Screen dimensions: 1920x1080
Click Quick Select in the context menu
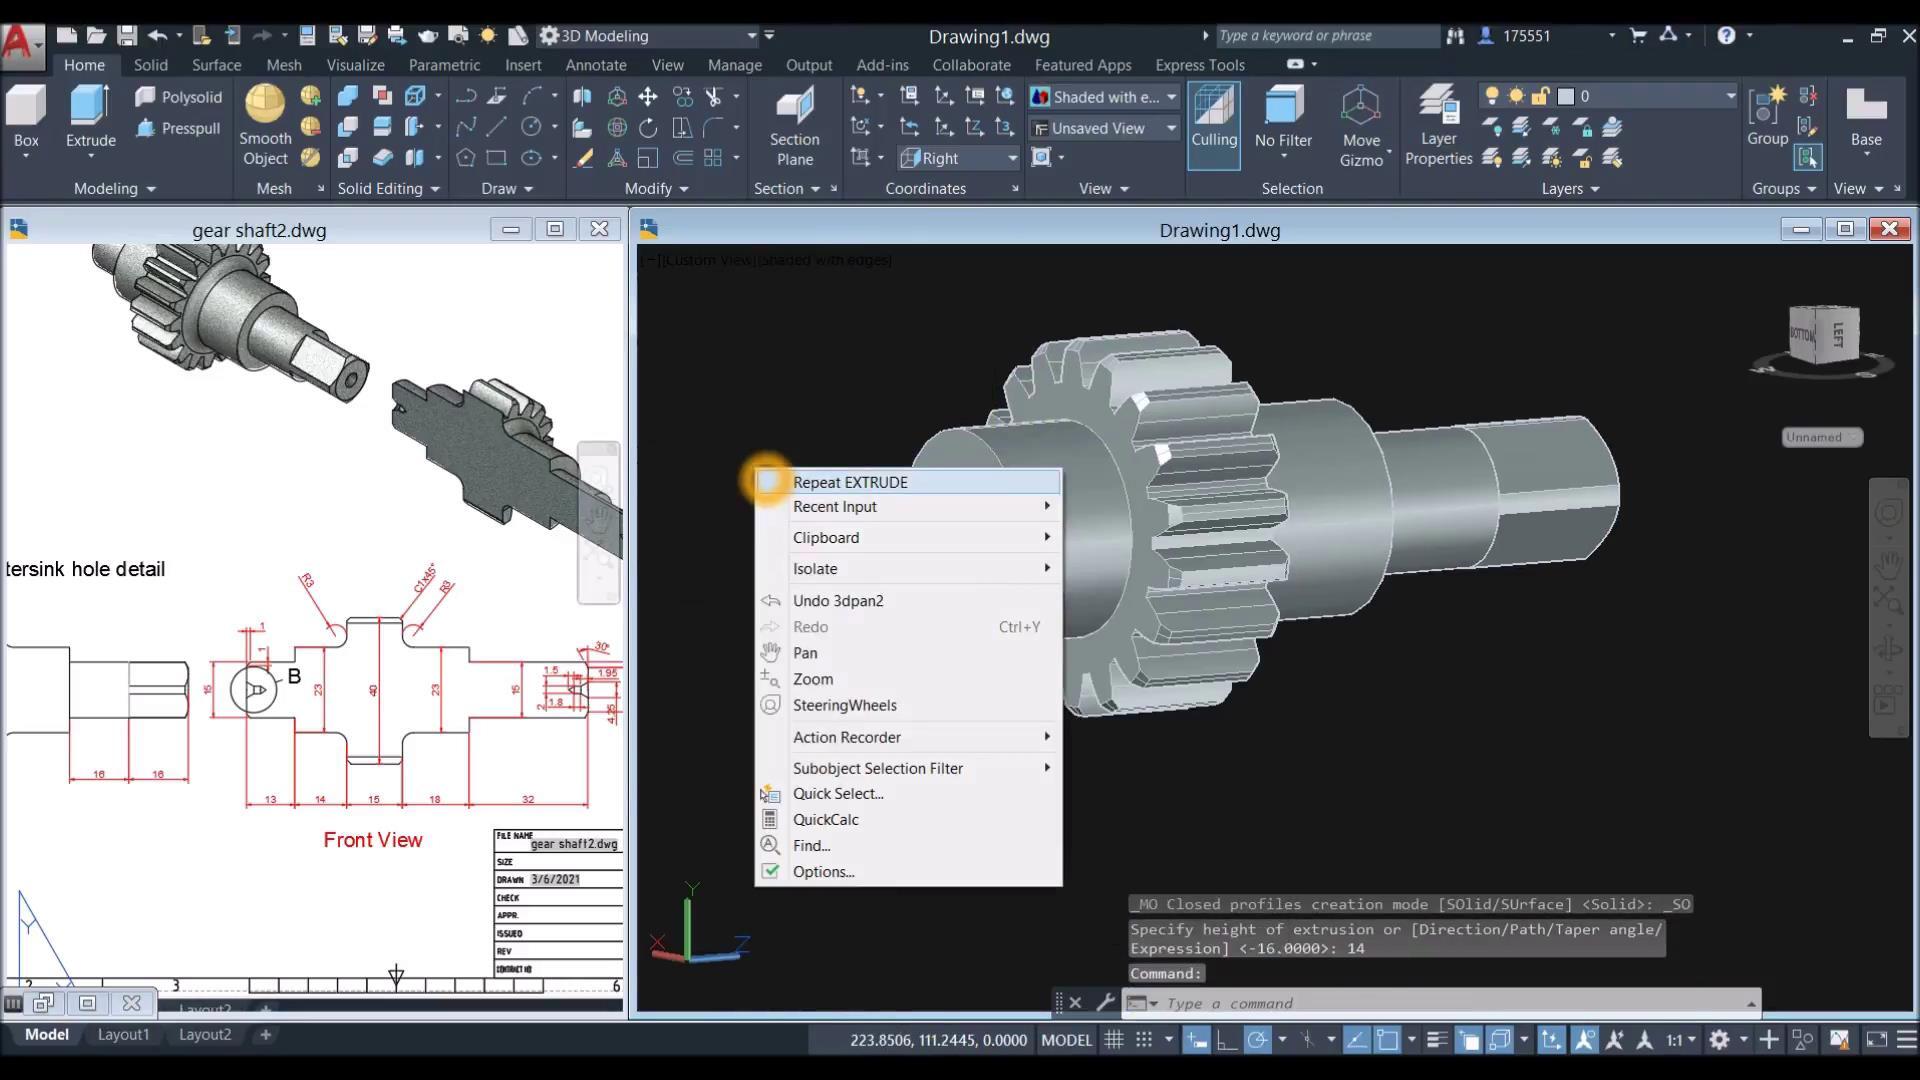[838, 794]
